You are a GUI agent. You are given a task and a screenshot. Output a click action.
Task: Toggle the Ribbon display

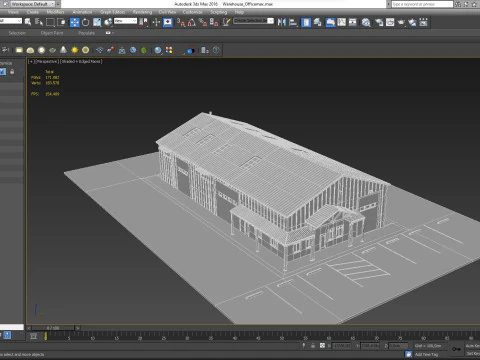(330, 22)
